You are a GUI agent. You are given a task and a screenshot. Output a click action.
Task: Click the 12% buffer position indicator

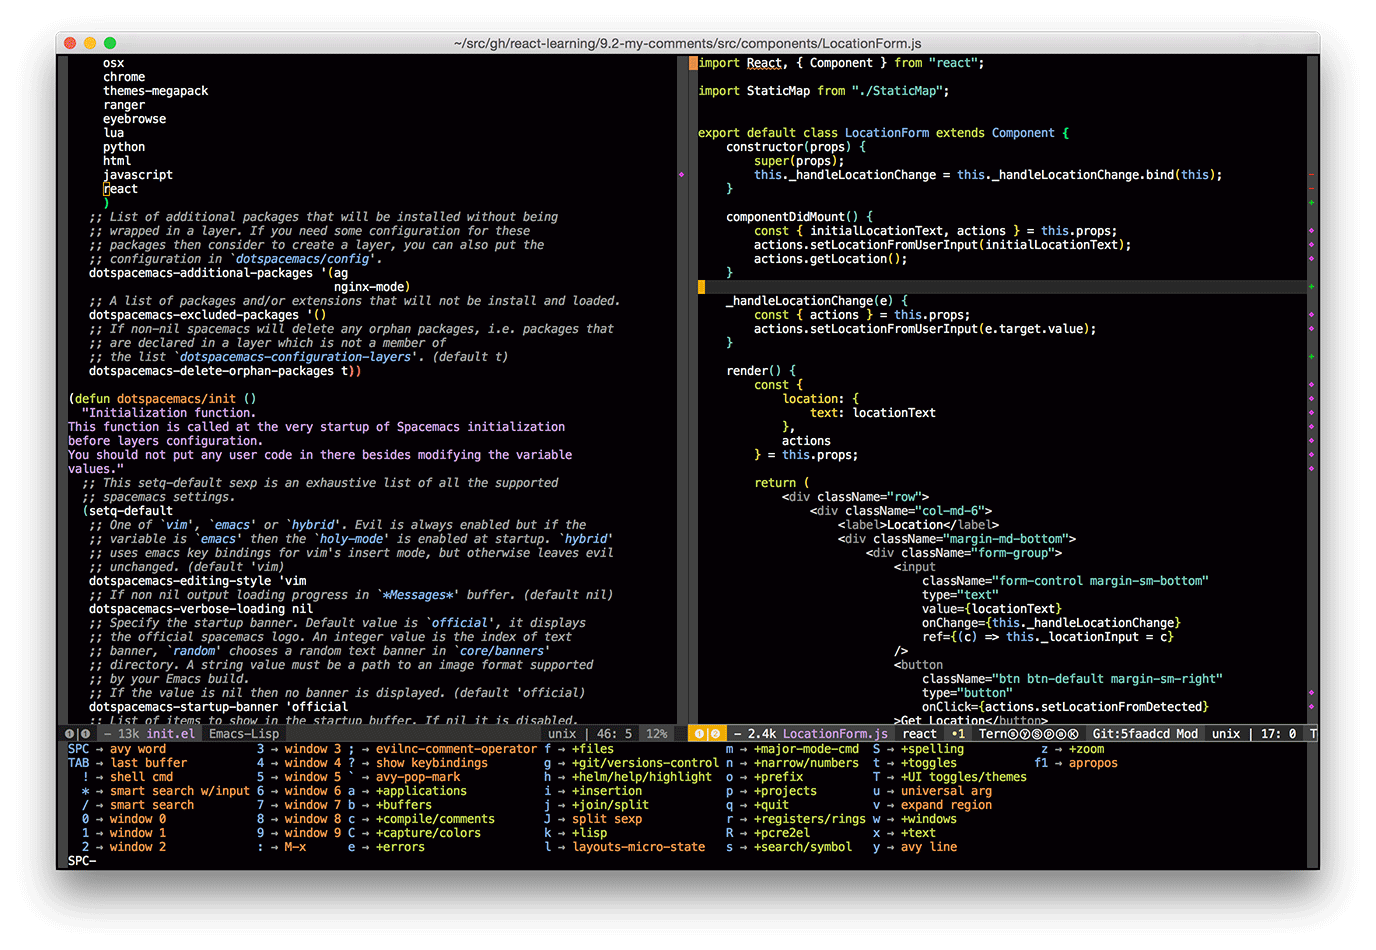coord(657,734)
